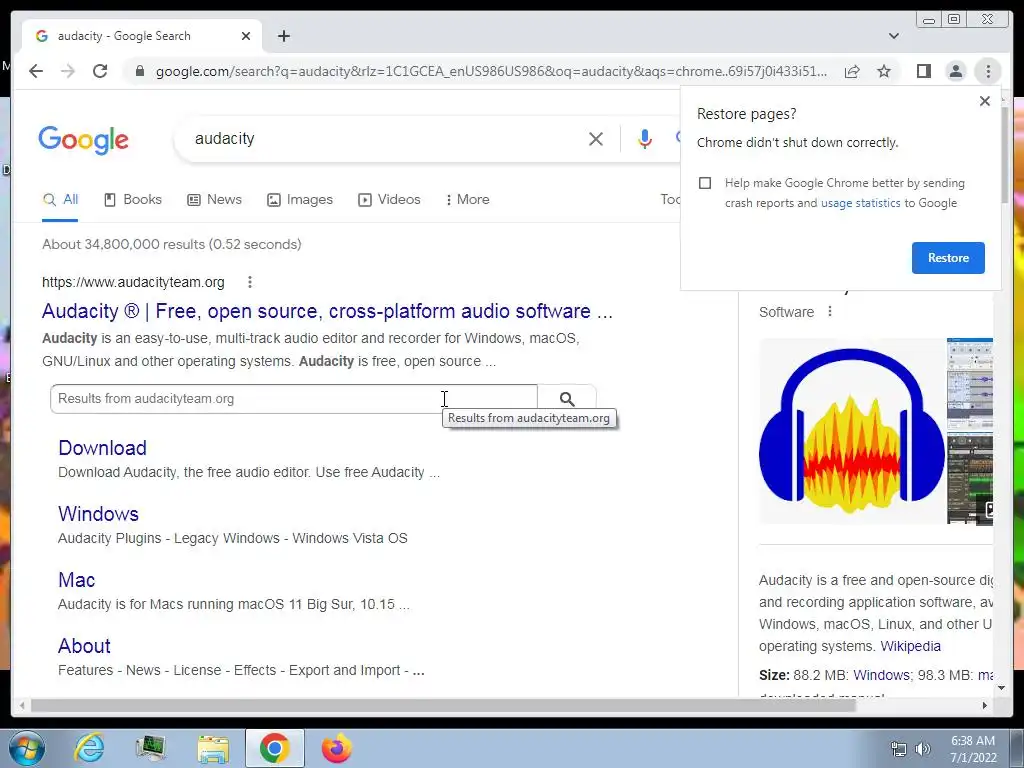Expand the More search options
The image size is (1024, 768).
click(468, 200)
